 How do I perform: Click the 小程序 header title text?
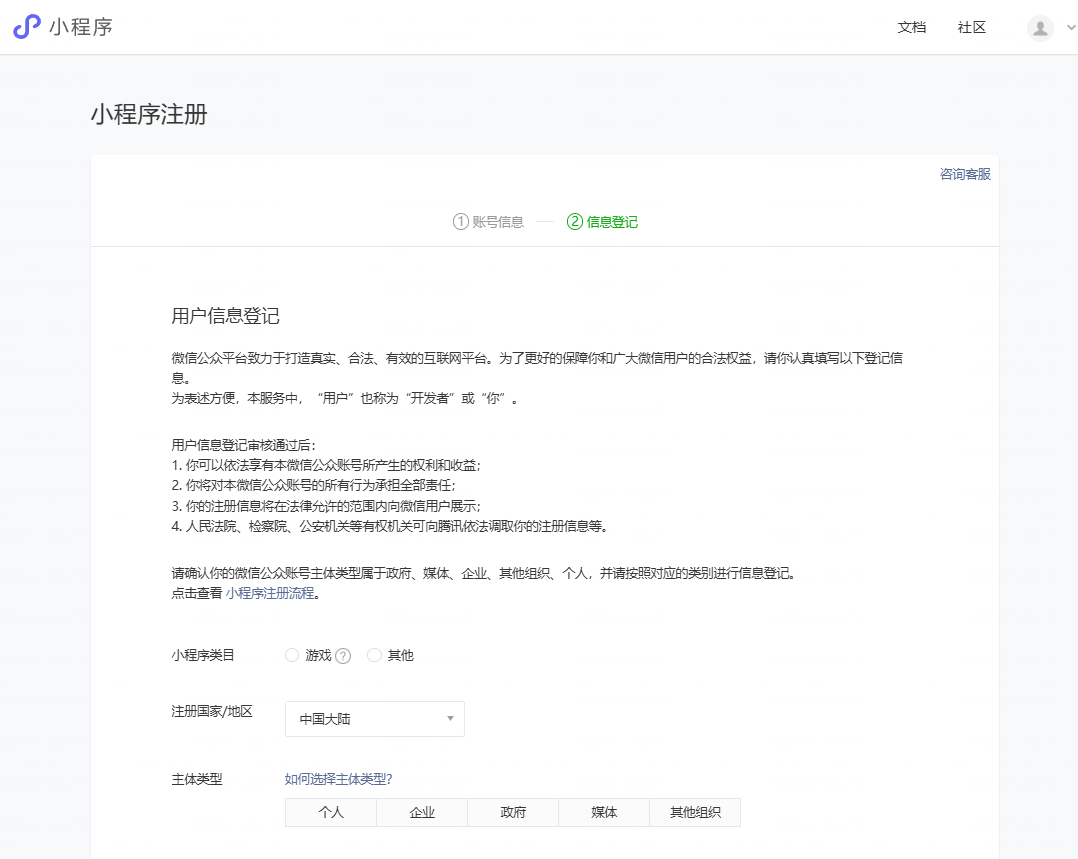(x=80, y=27)
